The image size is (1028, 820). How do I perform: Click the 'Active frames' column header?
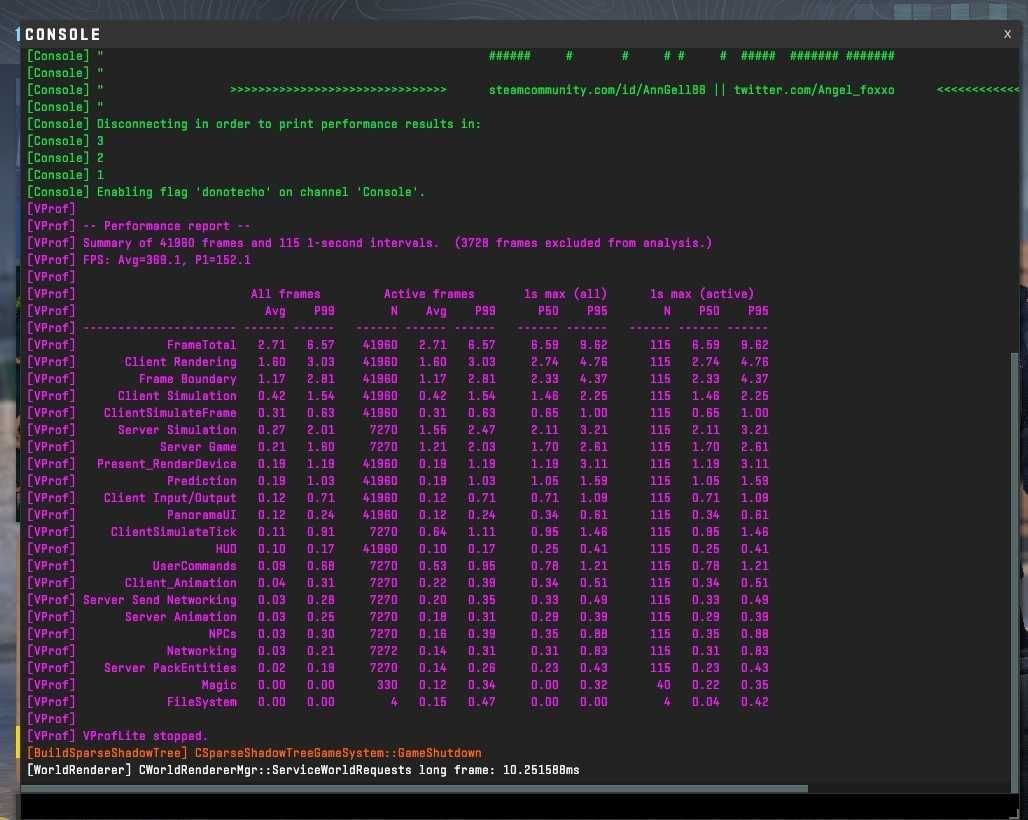429,294
